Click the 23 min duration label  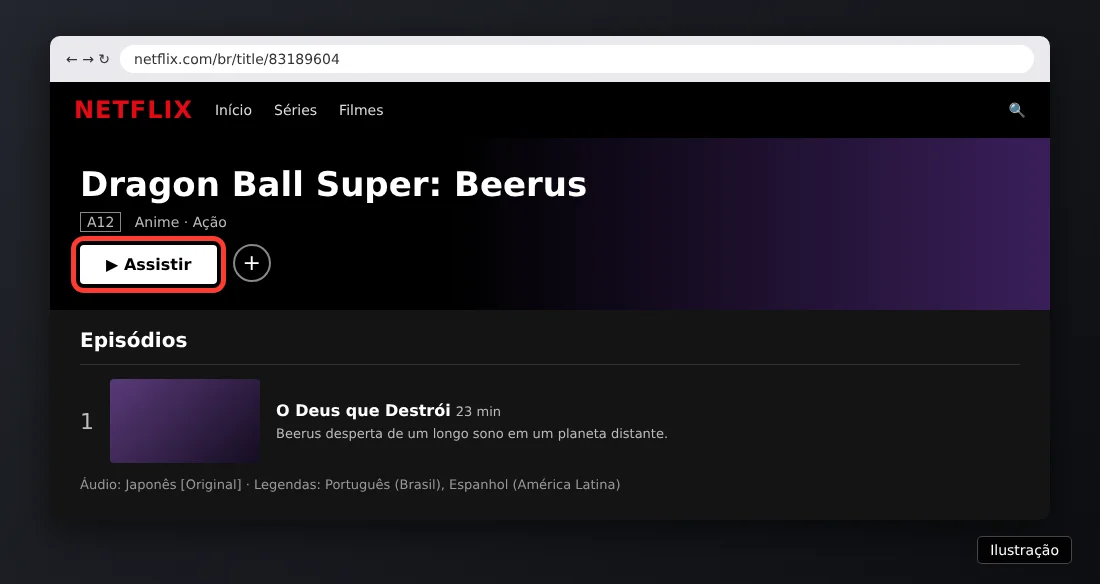click(478, 411)
